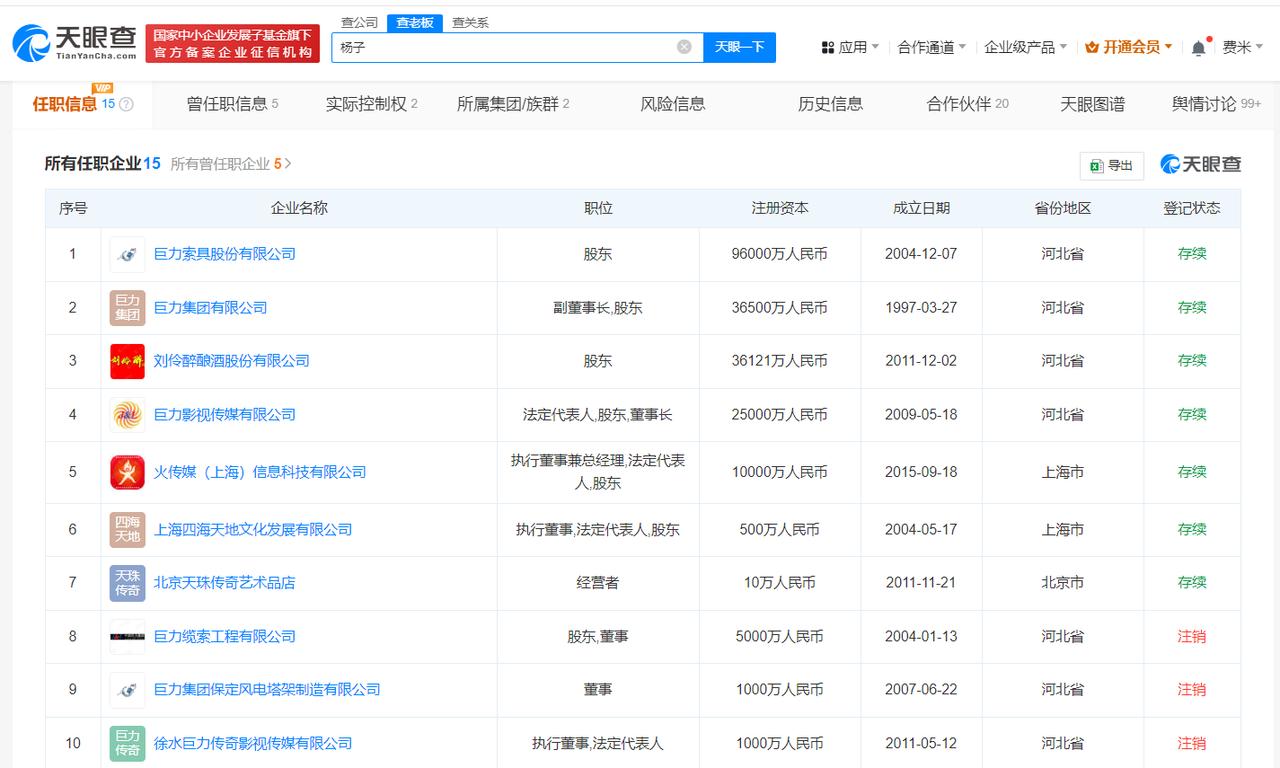
Task: Open the 巨力集团有限公司 link
Action: click(210, 308)
